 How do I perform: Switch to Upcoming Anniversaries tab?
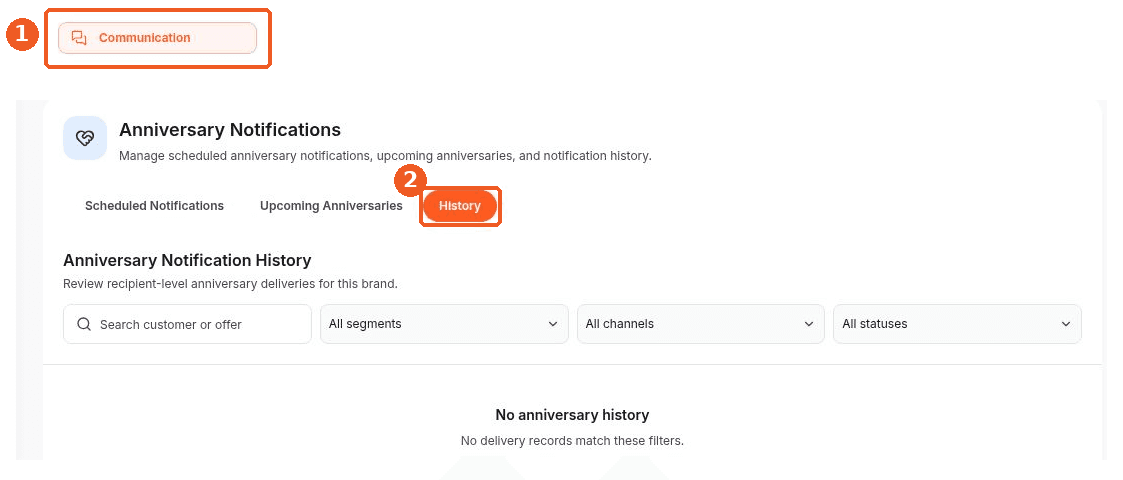coord(331,206)
